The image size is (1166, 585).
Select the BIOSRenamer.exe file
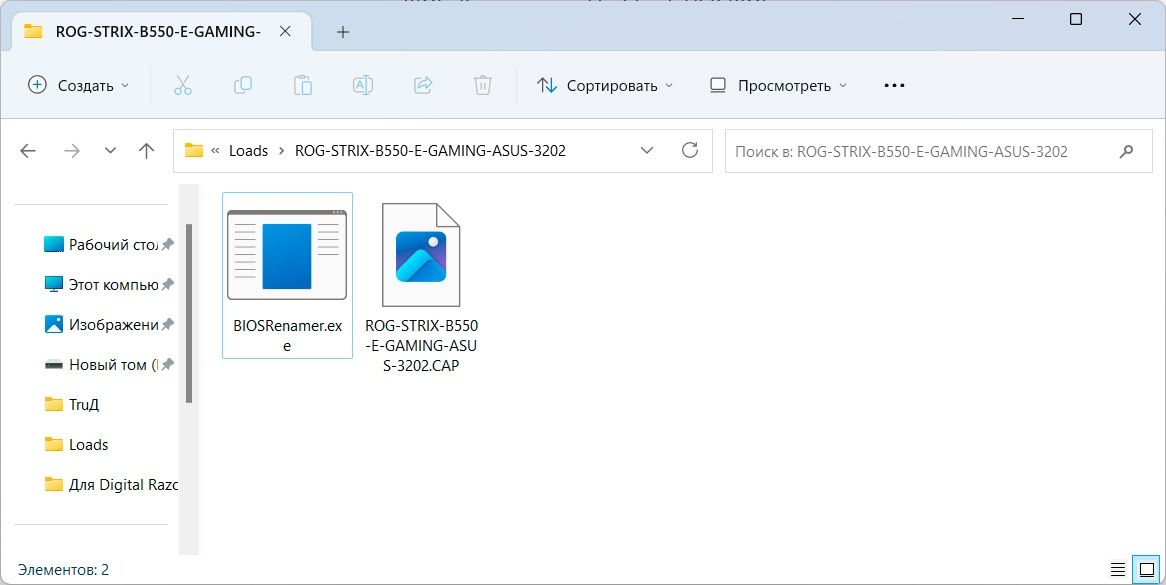pyautogui.click(x=287, y=275)
